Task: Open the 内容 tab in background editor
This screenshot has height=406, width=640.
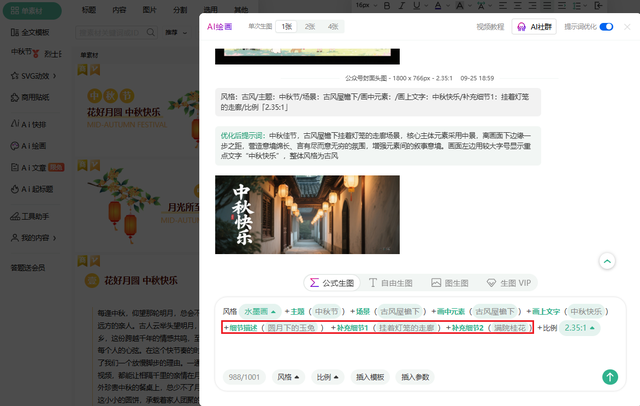Action: pos(119,10)
